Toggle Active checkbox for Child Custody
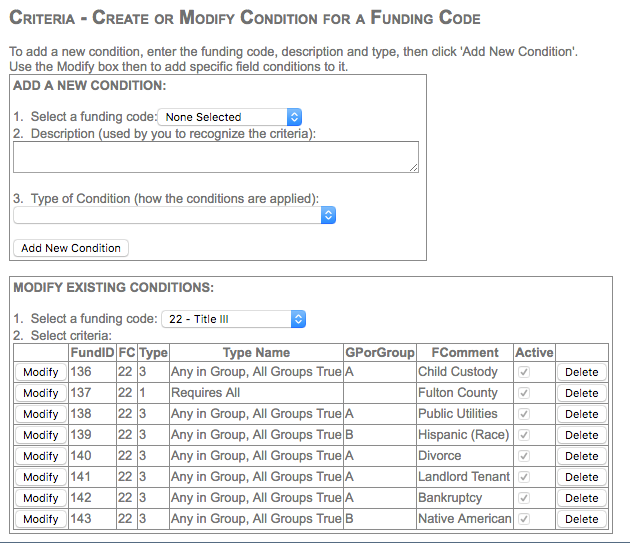This screenshot has height=543, width=630. [523, 372]
